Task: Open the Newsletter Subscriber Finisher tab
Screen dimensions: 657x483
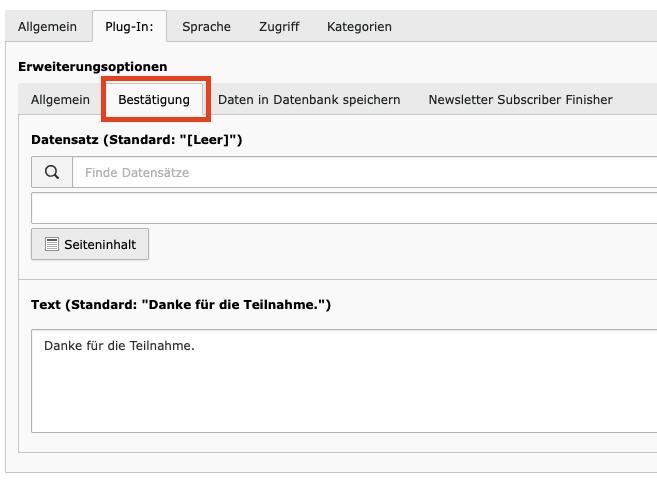Action: click(x=520, y=100)
